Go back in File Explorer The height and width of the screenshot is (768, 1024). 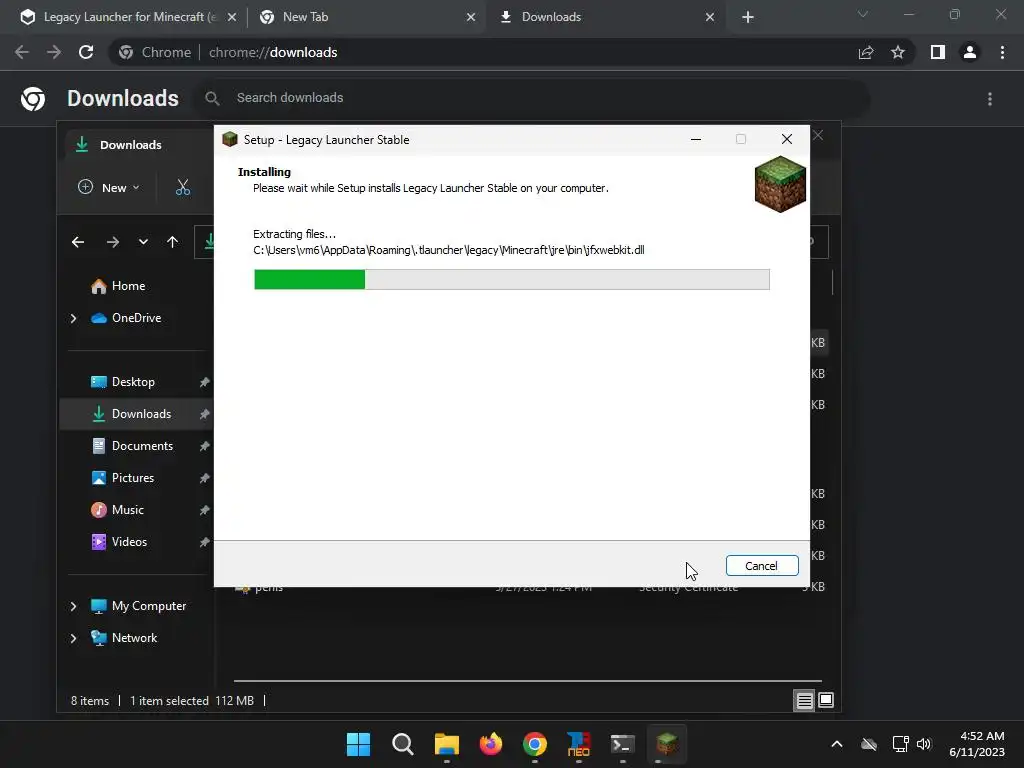[x=78, y=242]
